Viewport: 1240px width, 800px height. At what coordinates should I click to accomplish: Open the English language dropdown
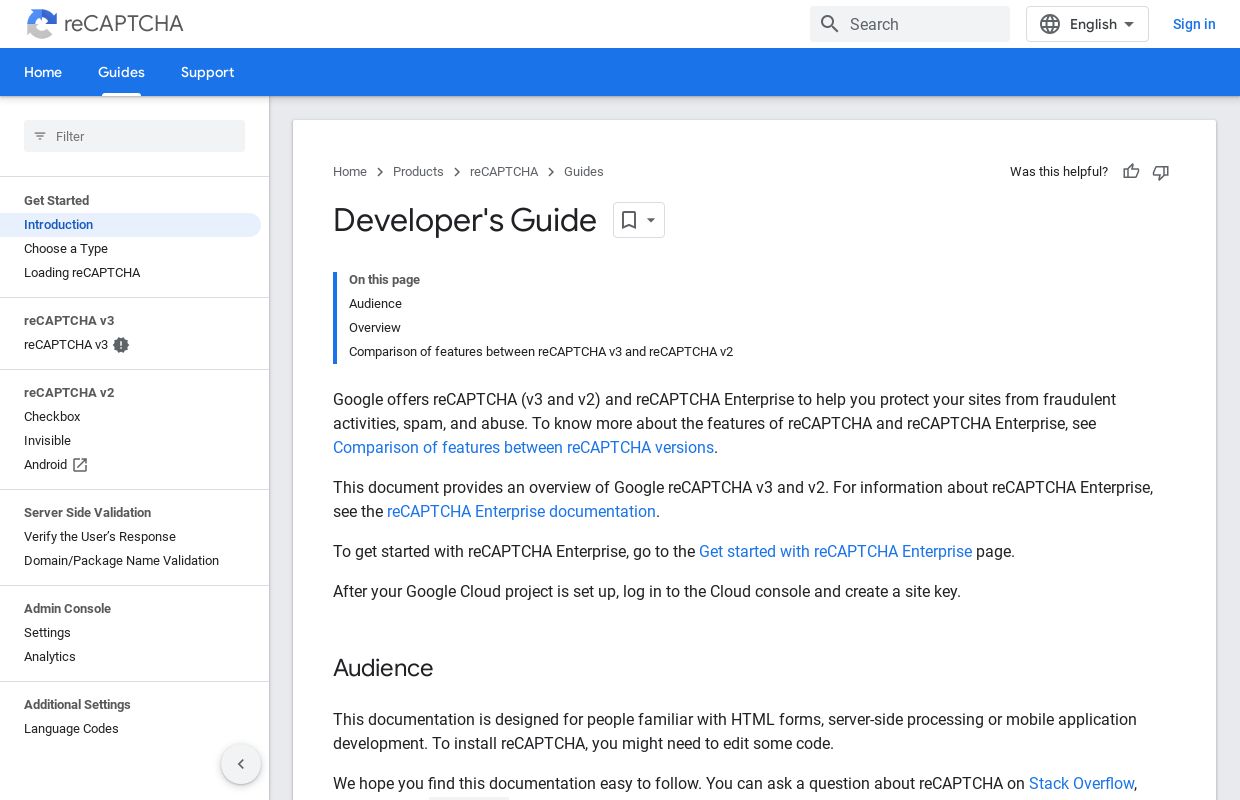coord(1087,24)
